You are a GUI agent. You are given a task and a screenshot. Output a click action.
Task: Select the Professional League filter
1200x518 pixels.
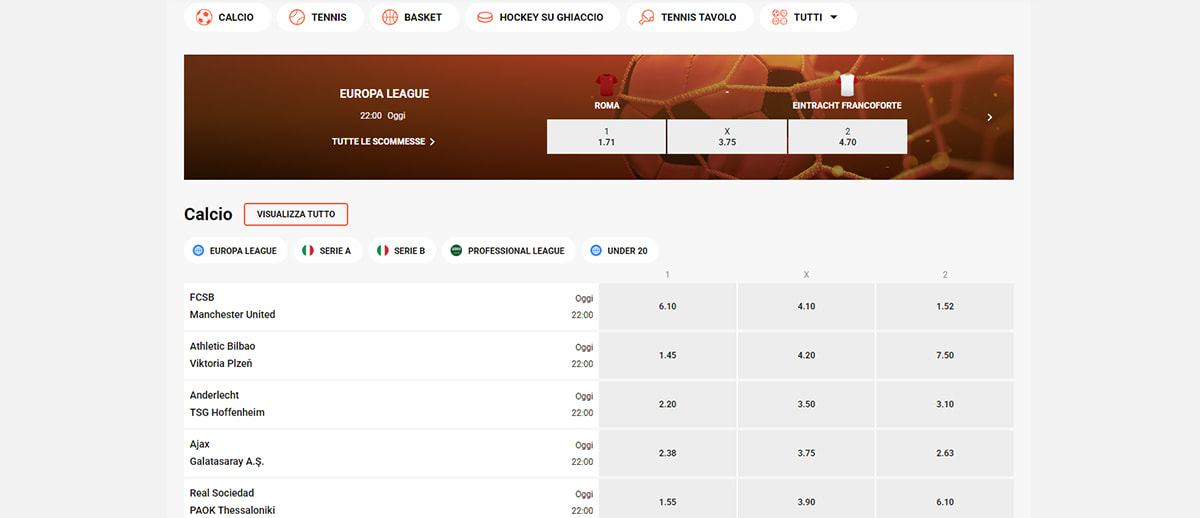click(x=508, y=251)
